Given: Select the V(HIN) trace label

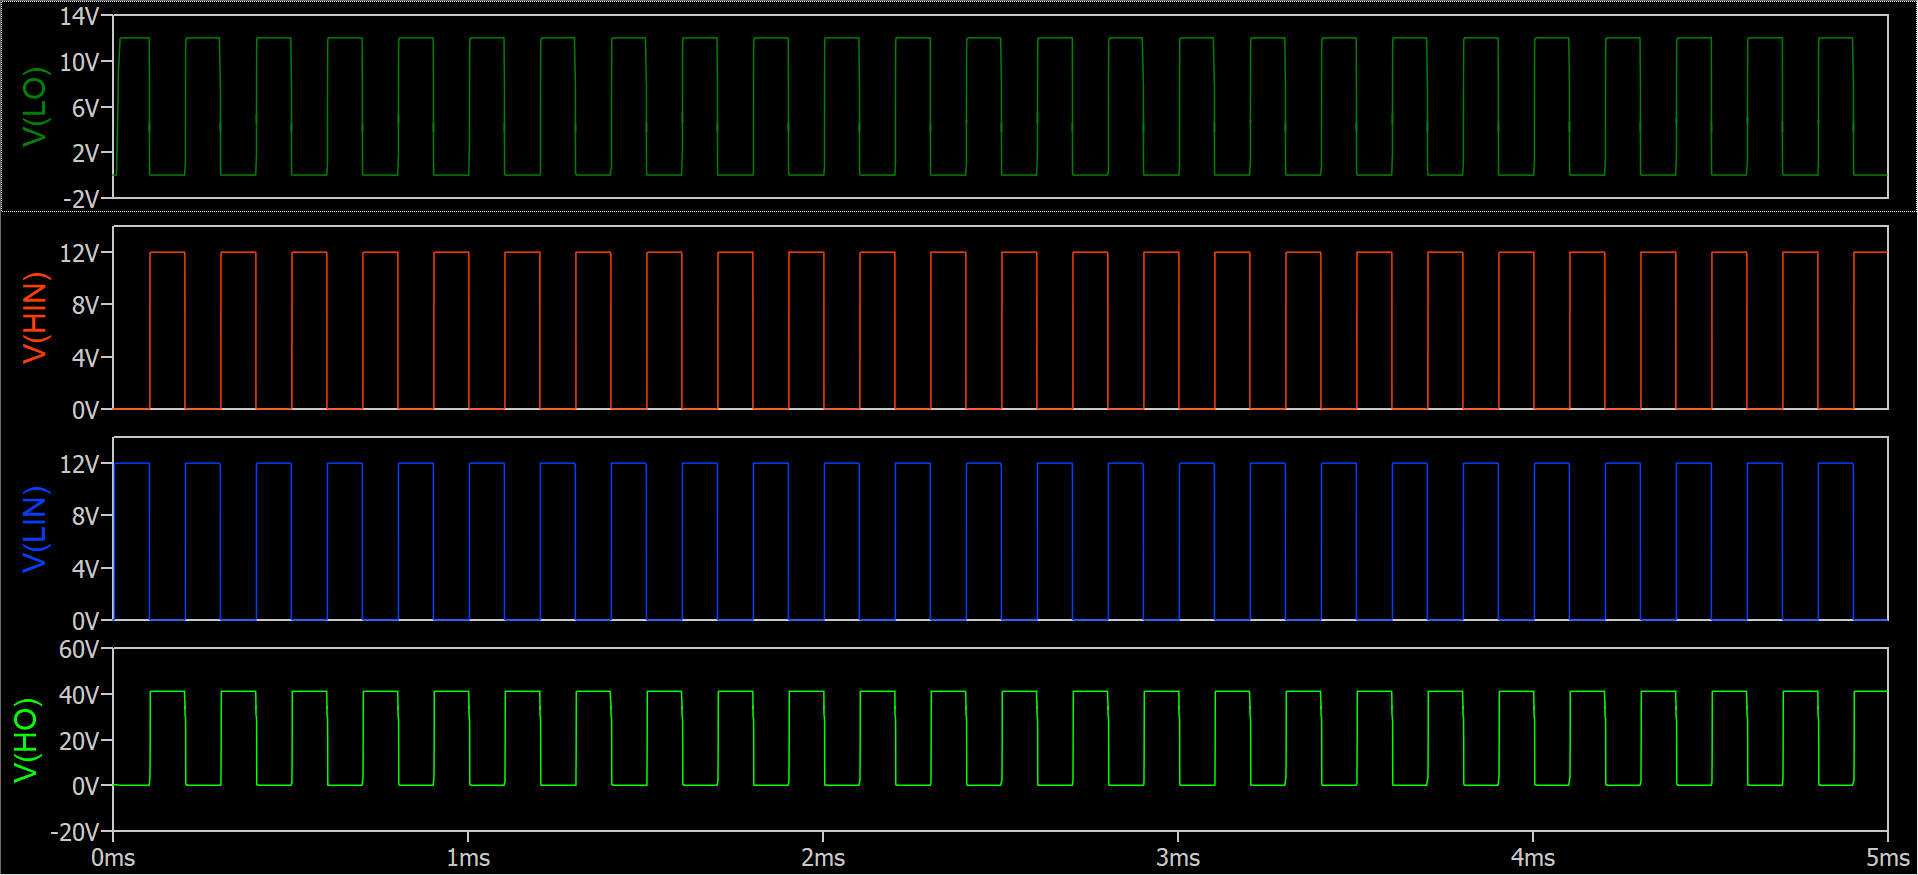Looking at the screenshot, I should (34, 317).
